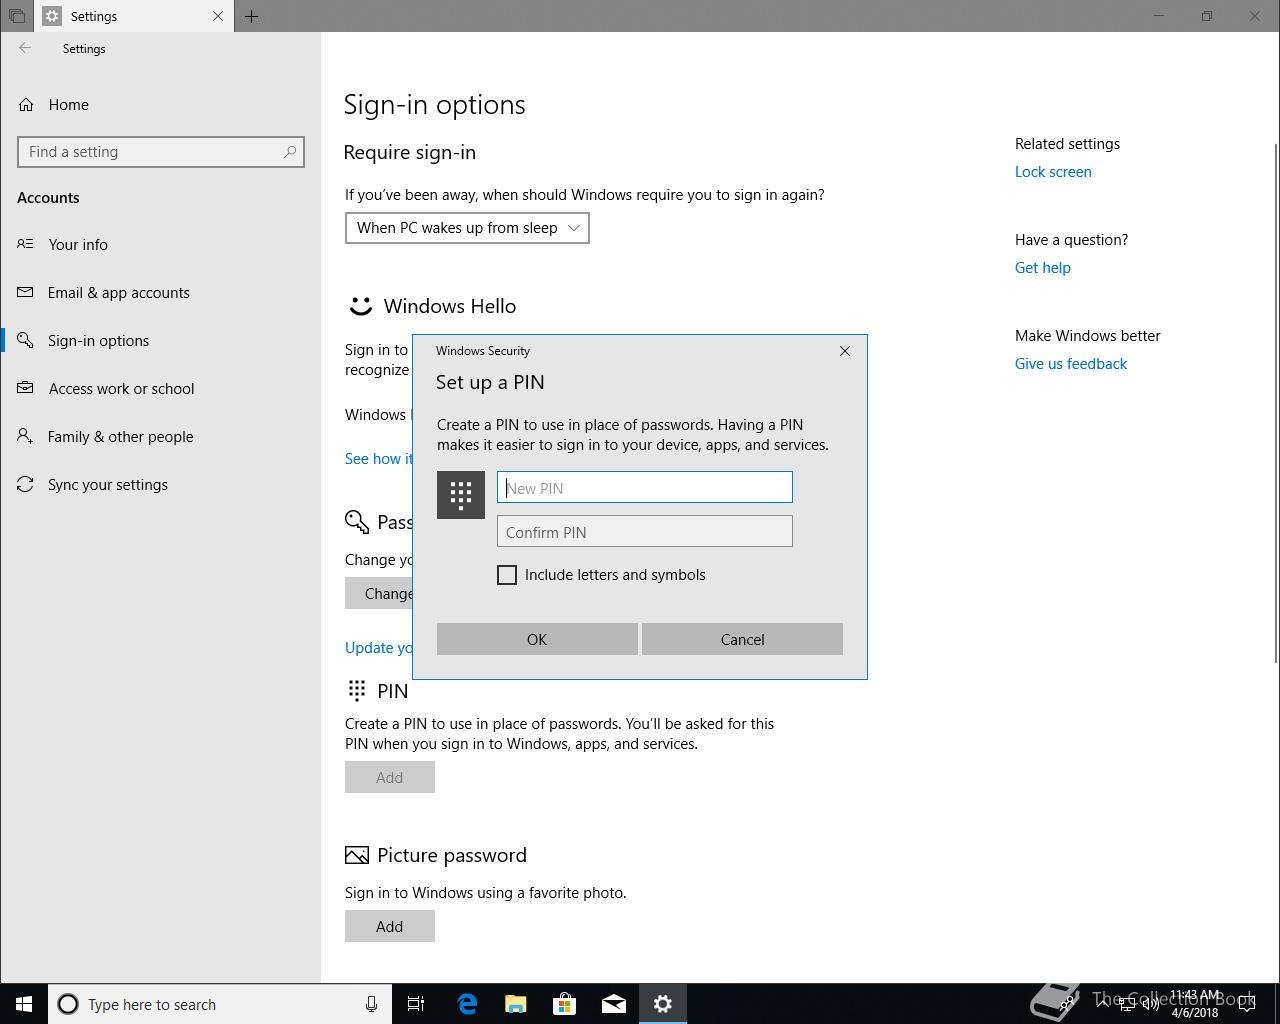The width and height of the screenshot is (1280, 1024).
Task: Check Include letters and symbols box
Action: (507, 575)
